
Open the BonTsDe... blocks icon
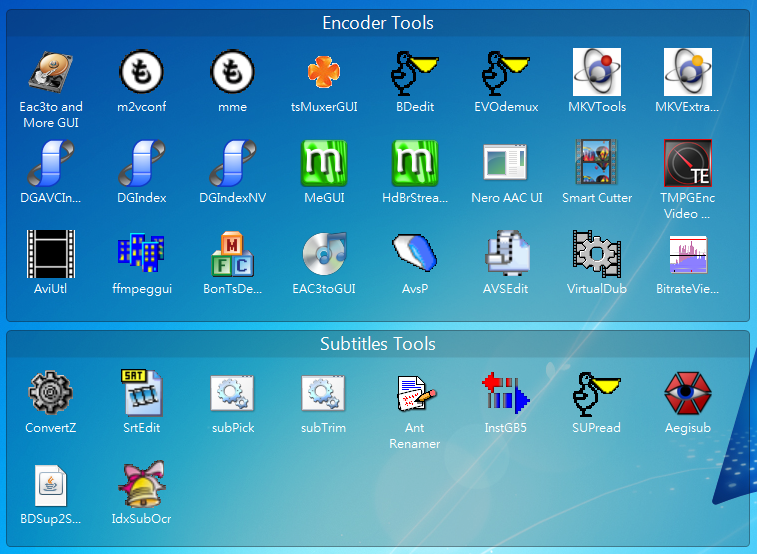(233, 254)
